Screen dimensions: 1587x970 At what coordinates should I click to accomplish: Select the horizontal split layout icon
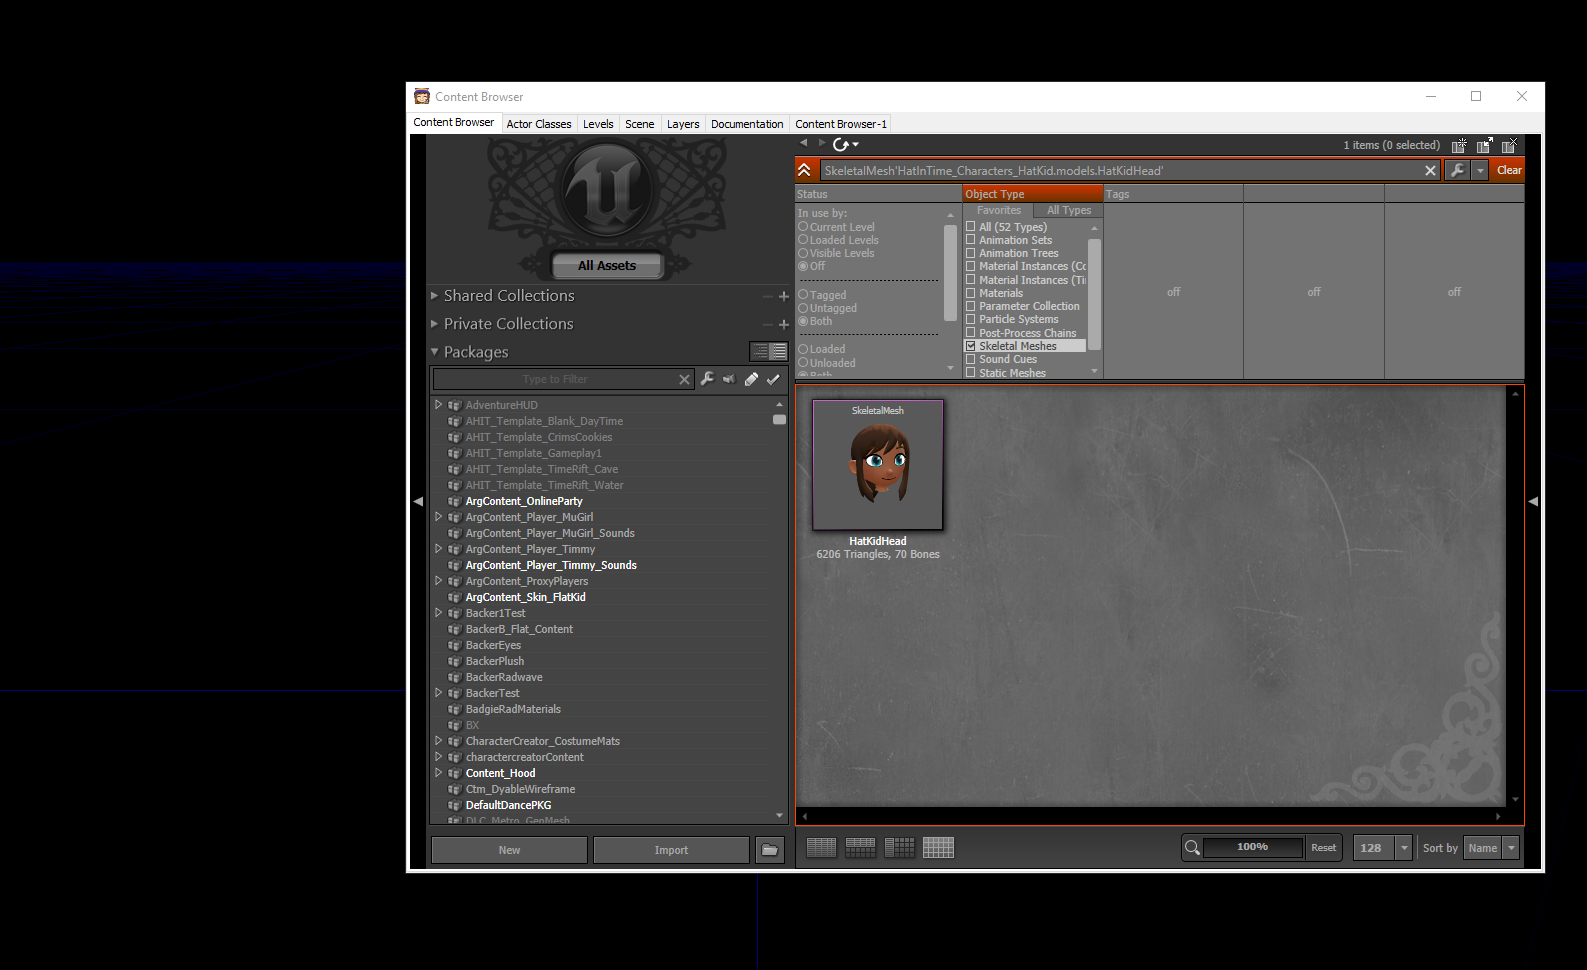pyautogui.click(x=860, y=848)
